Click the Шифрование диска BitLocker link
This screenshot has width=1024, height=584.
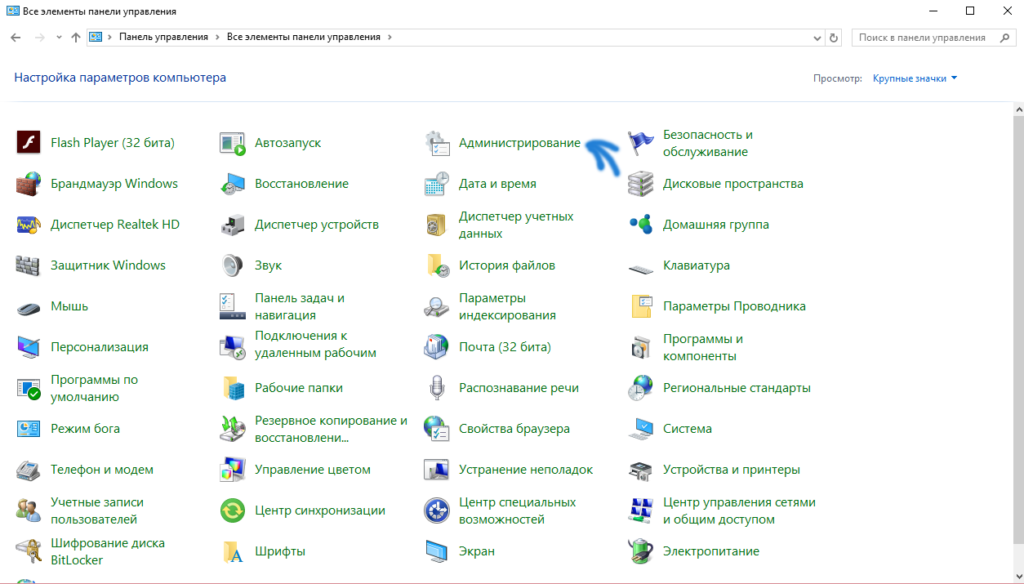pyautogui.click(x=107, y=551)
